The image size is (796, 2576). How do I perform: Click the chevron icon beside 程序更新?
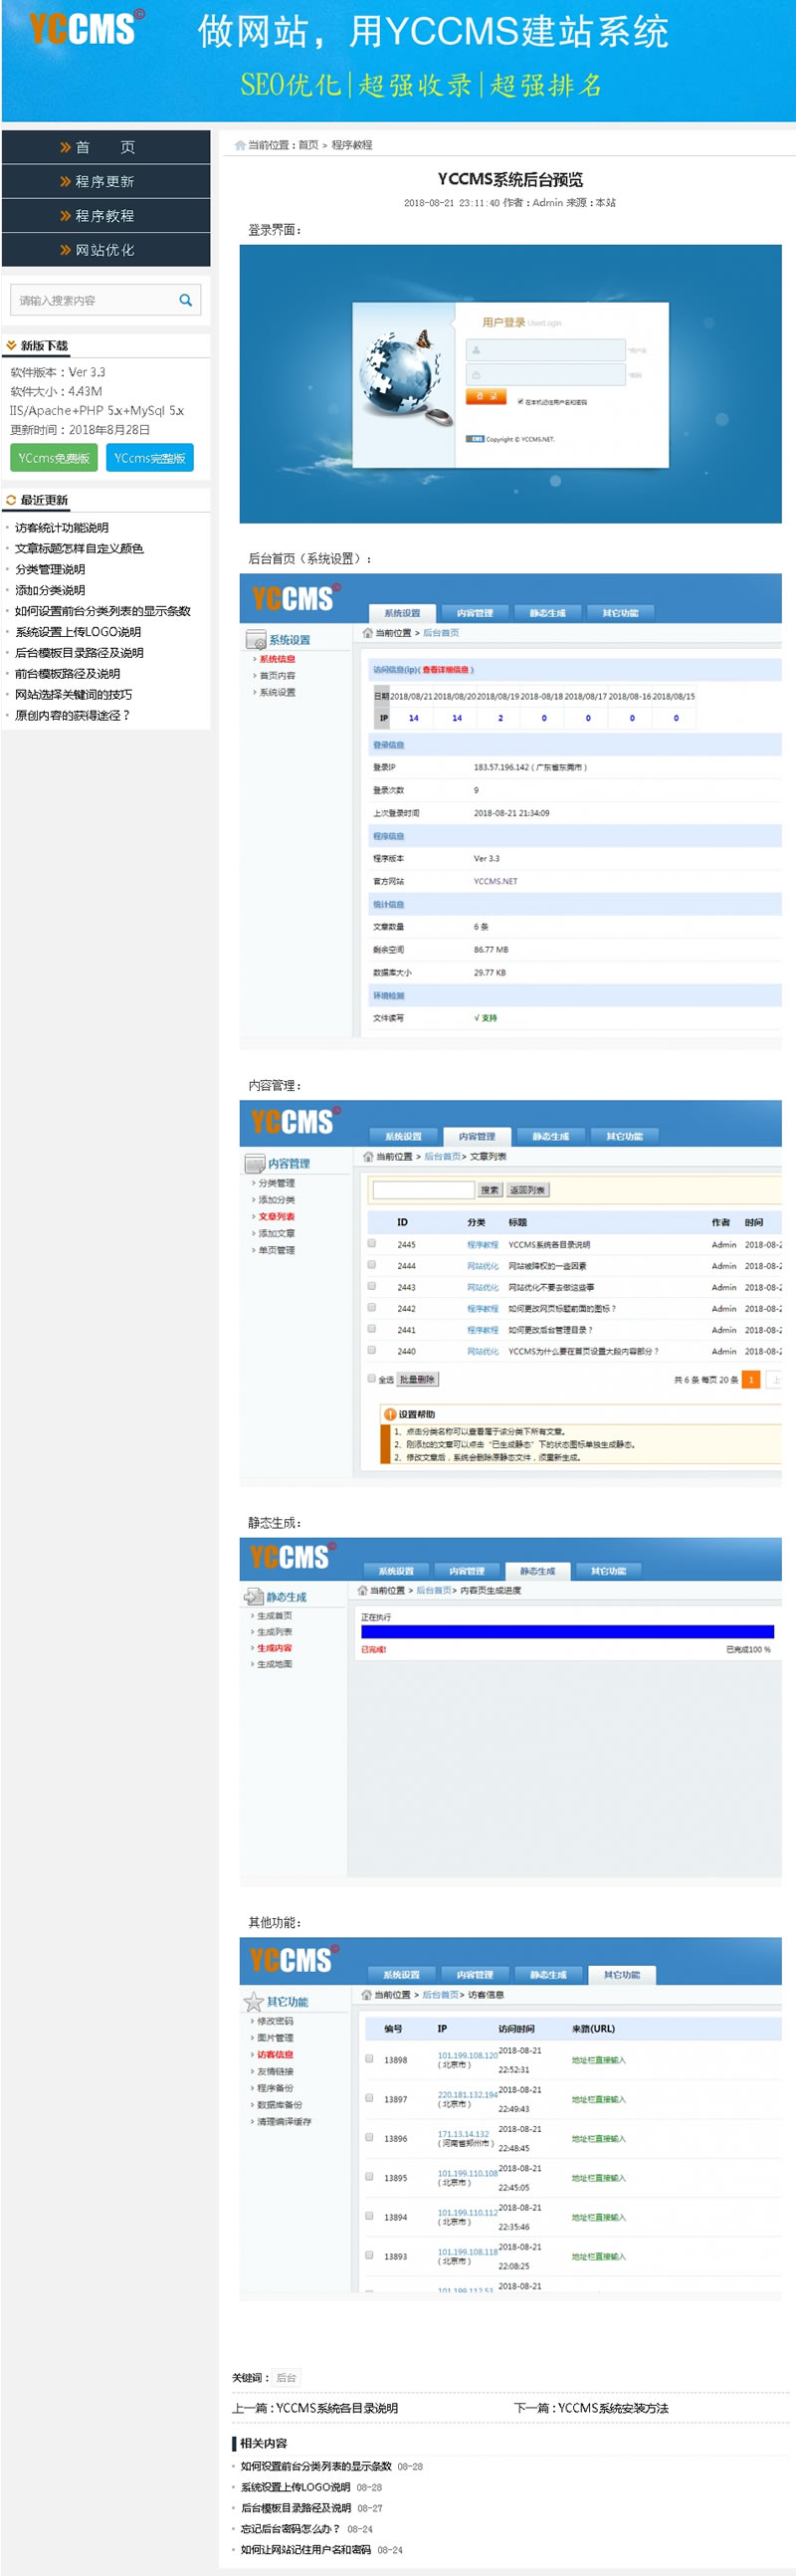[65, 181]
